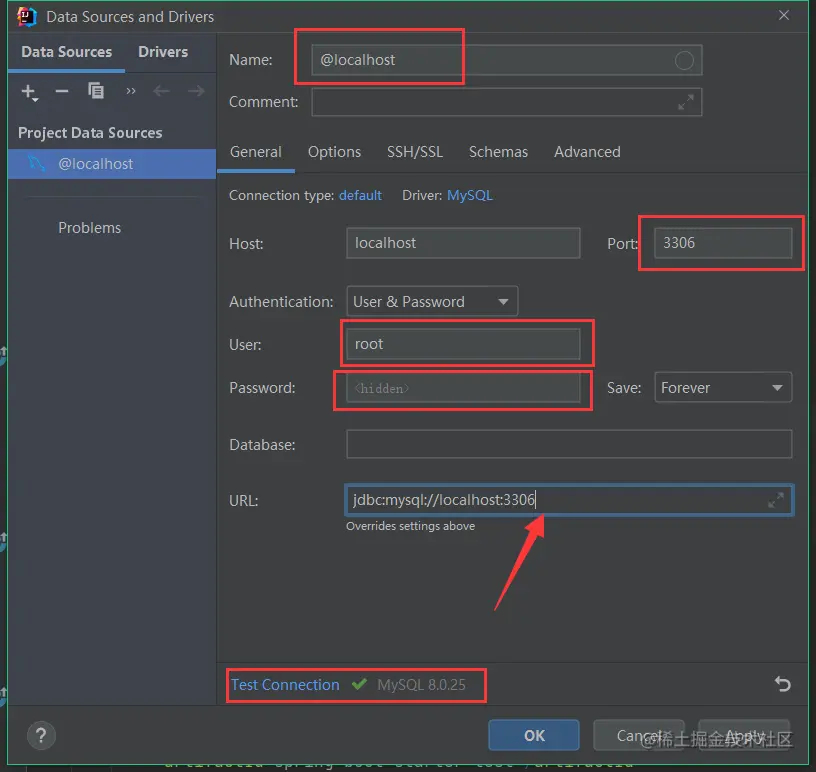
Task: Click the Port field showing 3306
Action: pos(723,243)
